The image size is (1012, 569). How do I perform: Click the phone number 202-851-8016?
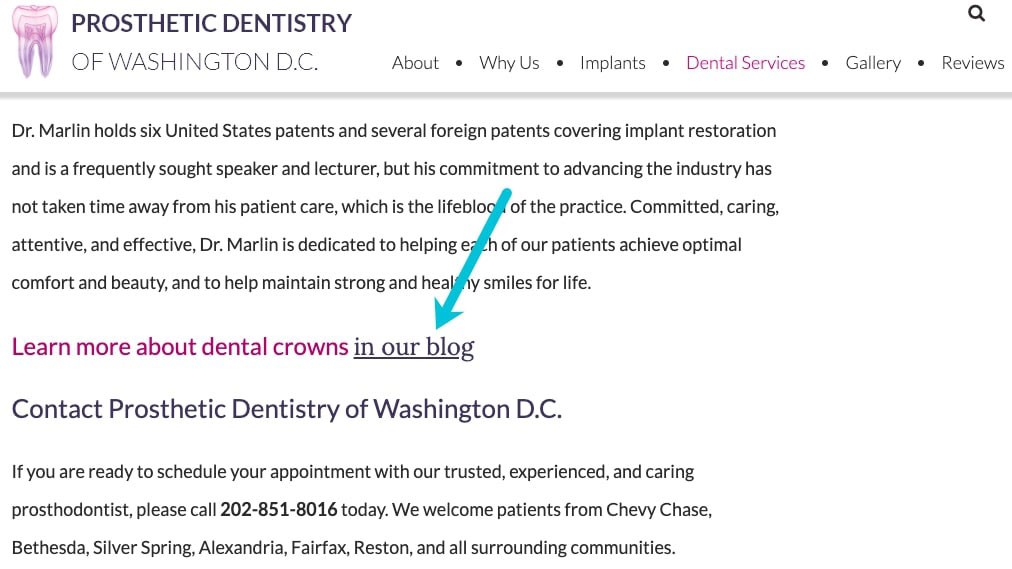click(279, 510)
